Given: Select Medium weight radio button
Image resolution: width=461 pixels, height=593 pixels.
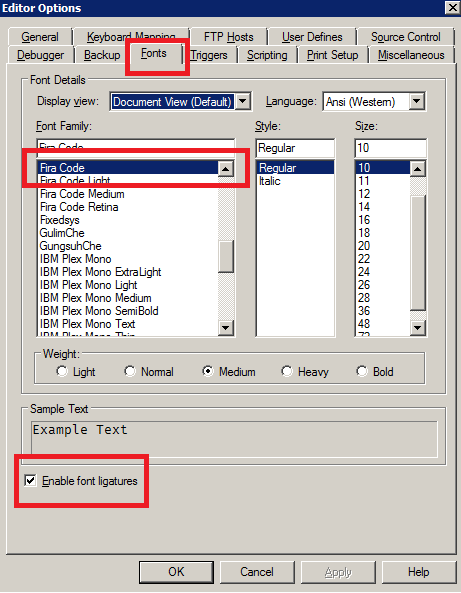Looking at the screenshot, I should (208, 371).
